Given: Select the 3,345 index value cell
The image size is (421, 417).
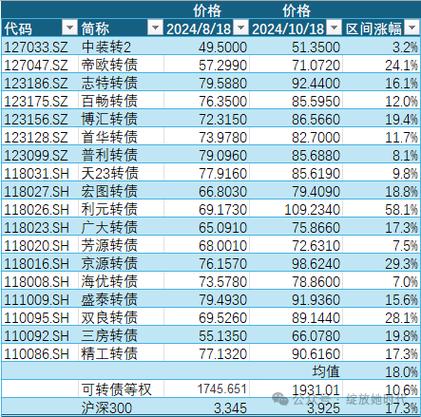Looking at the screenshot, I should point(207,407).
